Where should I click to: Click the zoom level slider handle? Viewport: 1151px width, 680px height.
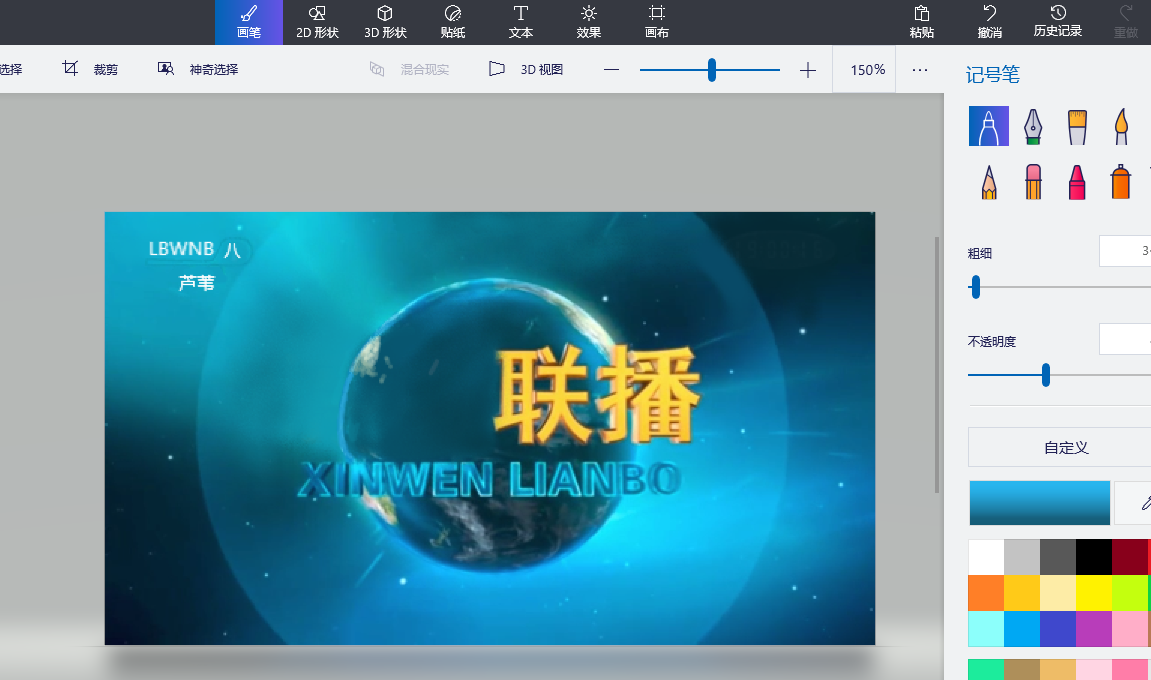click(x=711, y=70)
